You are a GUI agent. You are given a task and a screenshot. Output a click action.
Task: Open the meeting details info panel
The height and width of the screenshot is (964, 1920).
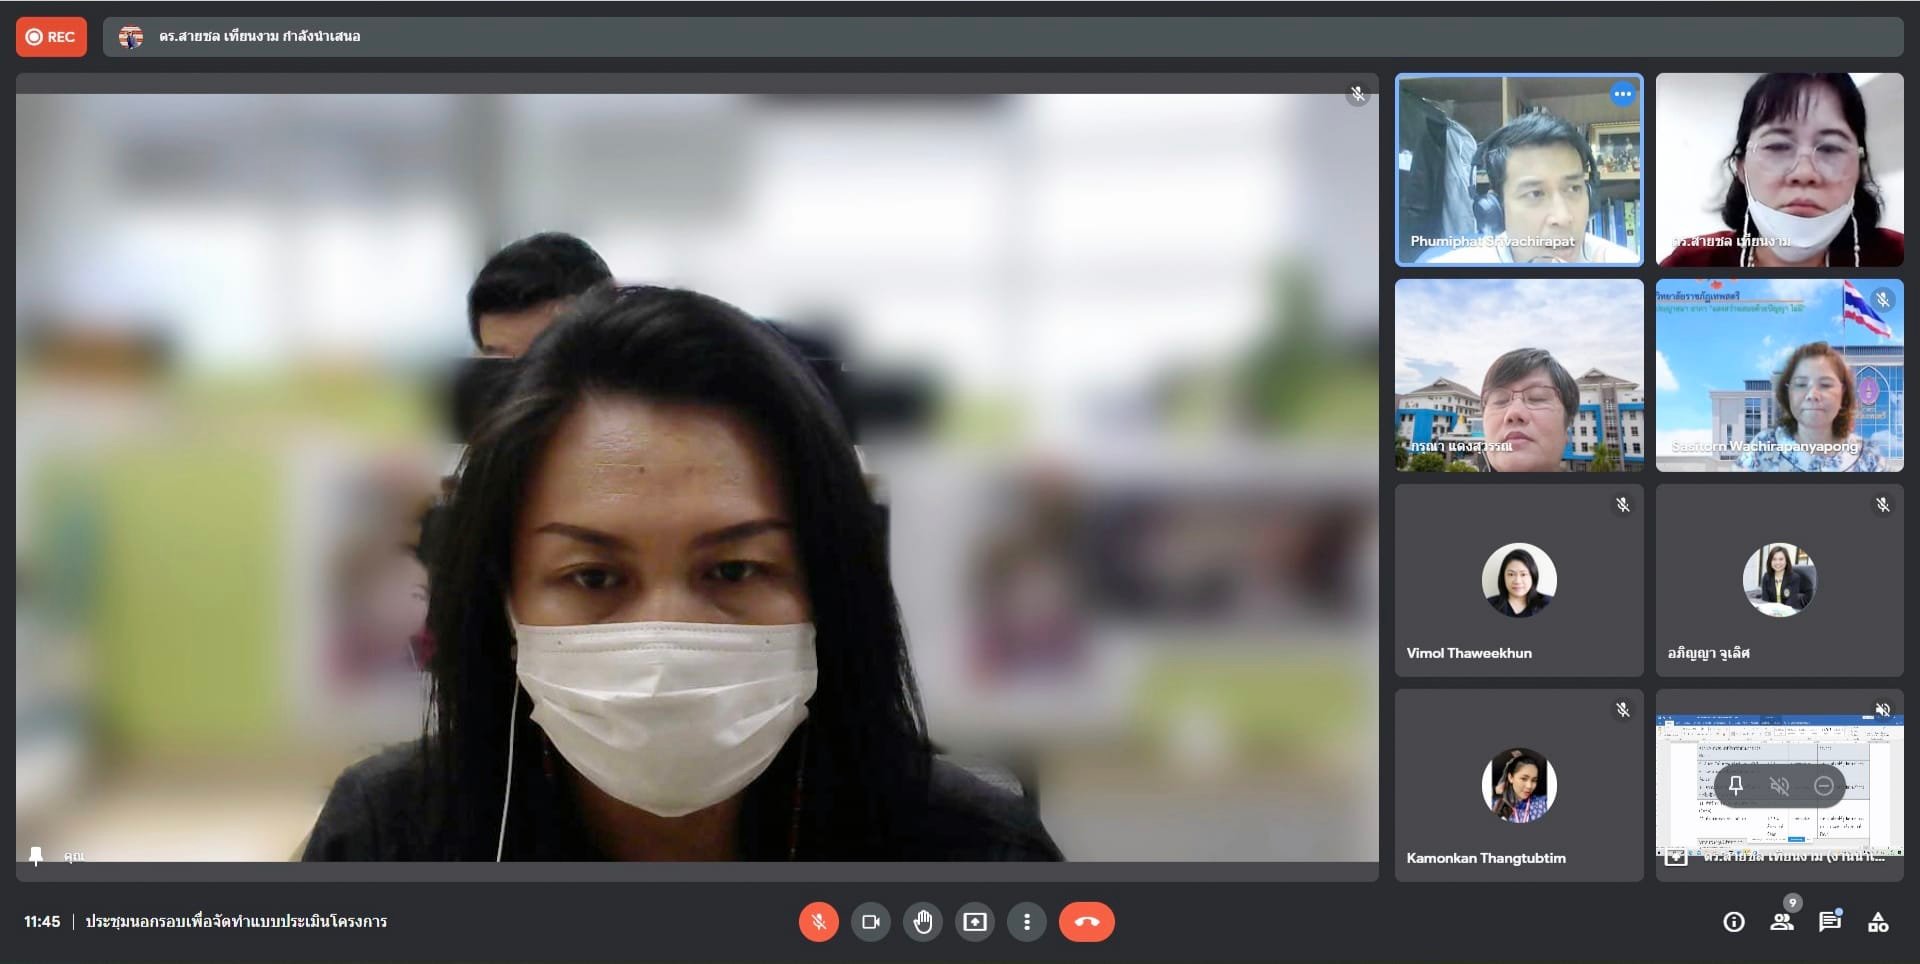point(1734,922)
